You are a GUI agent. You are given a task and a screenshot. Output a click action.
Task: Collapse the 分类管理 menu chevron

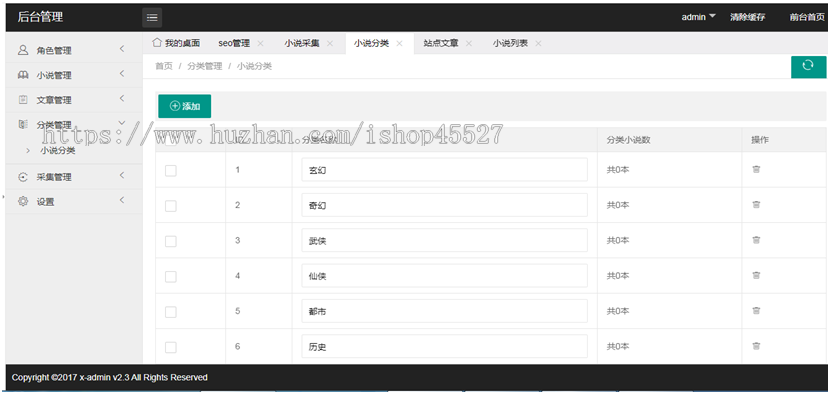point(122,123)
